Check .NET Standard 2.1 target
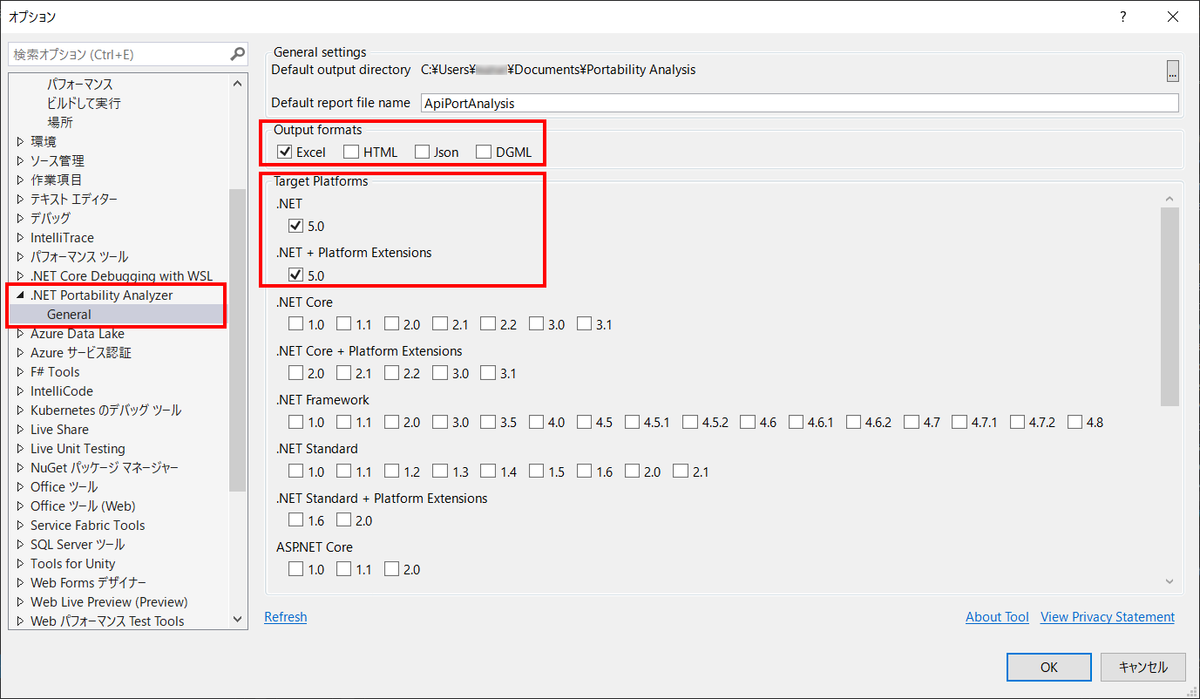1200x699 pixels. point(681,471)
